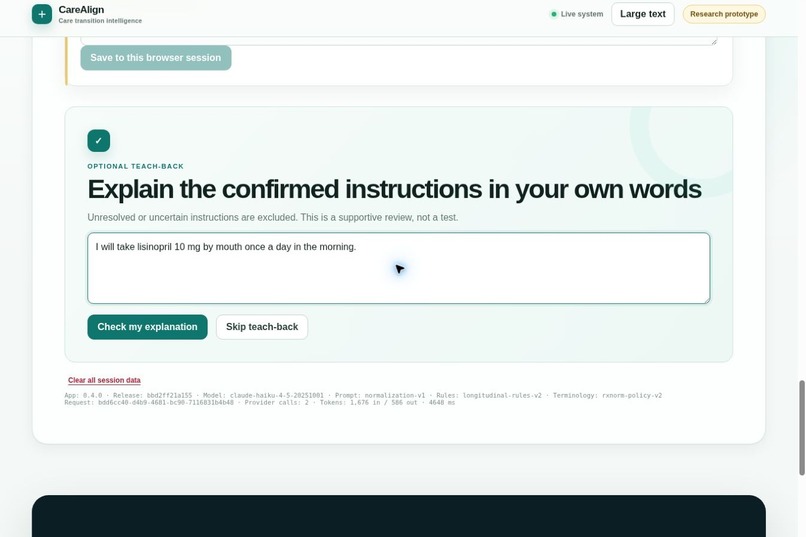This screenshot has width=806, height=537.
Task: Click the green Live system status dot
Action: click(554, 14)
